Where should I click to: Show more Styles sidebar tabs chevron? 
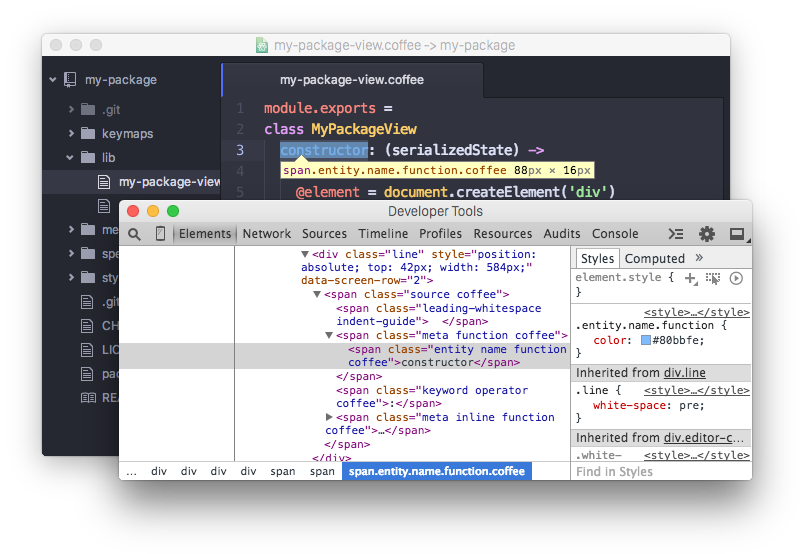coord(699,258)
